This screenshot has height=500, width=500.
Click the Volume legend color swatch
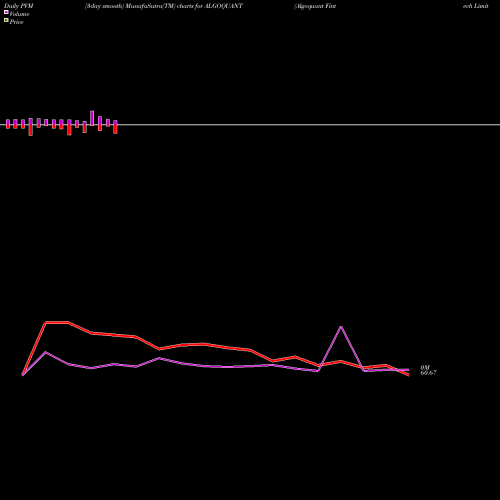tap(6, 12)
